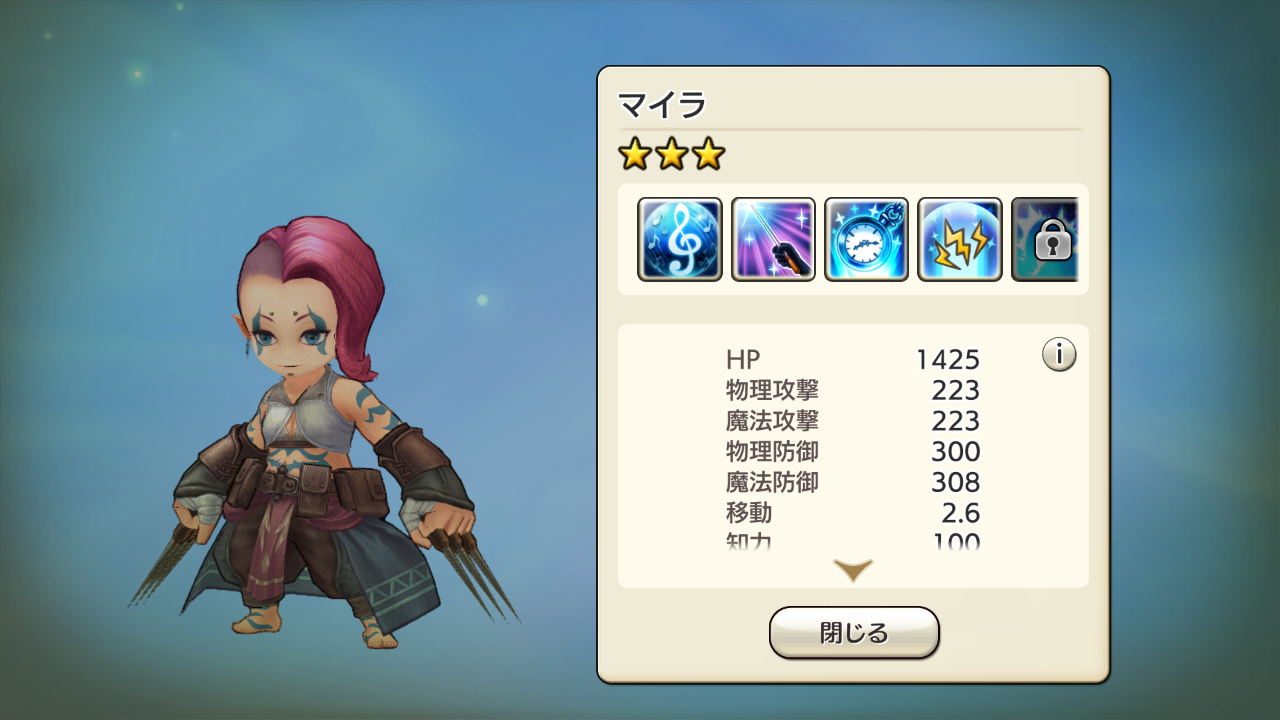1280x720 pixels.
Task: Tap the third gold star rating
Action: [x=708, y=154]
